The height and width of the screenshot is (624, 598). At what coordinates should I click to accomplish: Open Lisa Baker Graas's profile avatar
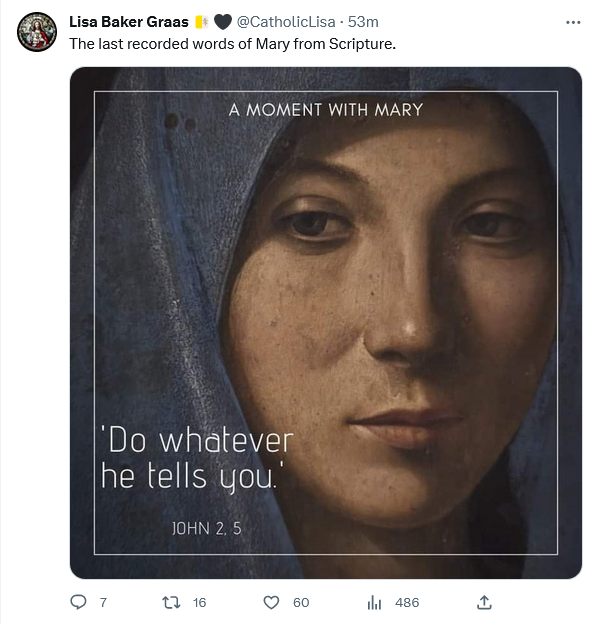tap(37, 32)
